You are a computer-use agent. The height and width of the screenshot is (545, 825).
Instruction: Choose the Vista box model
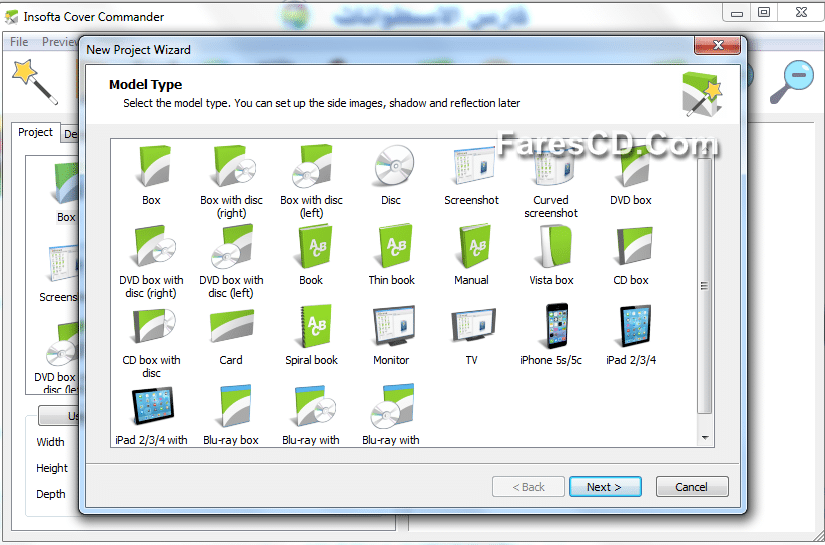pyautogui.click(x=551, y=256)
